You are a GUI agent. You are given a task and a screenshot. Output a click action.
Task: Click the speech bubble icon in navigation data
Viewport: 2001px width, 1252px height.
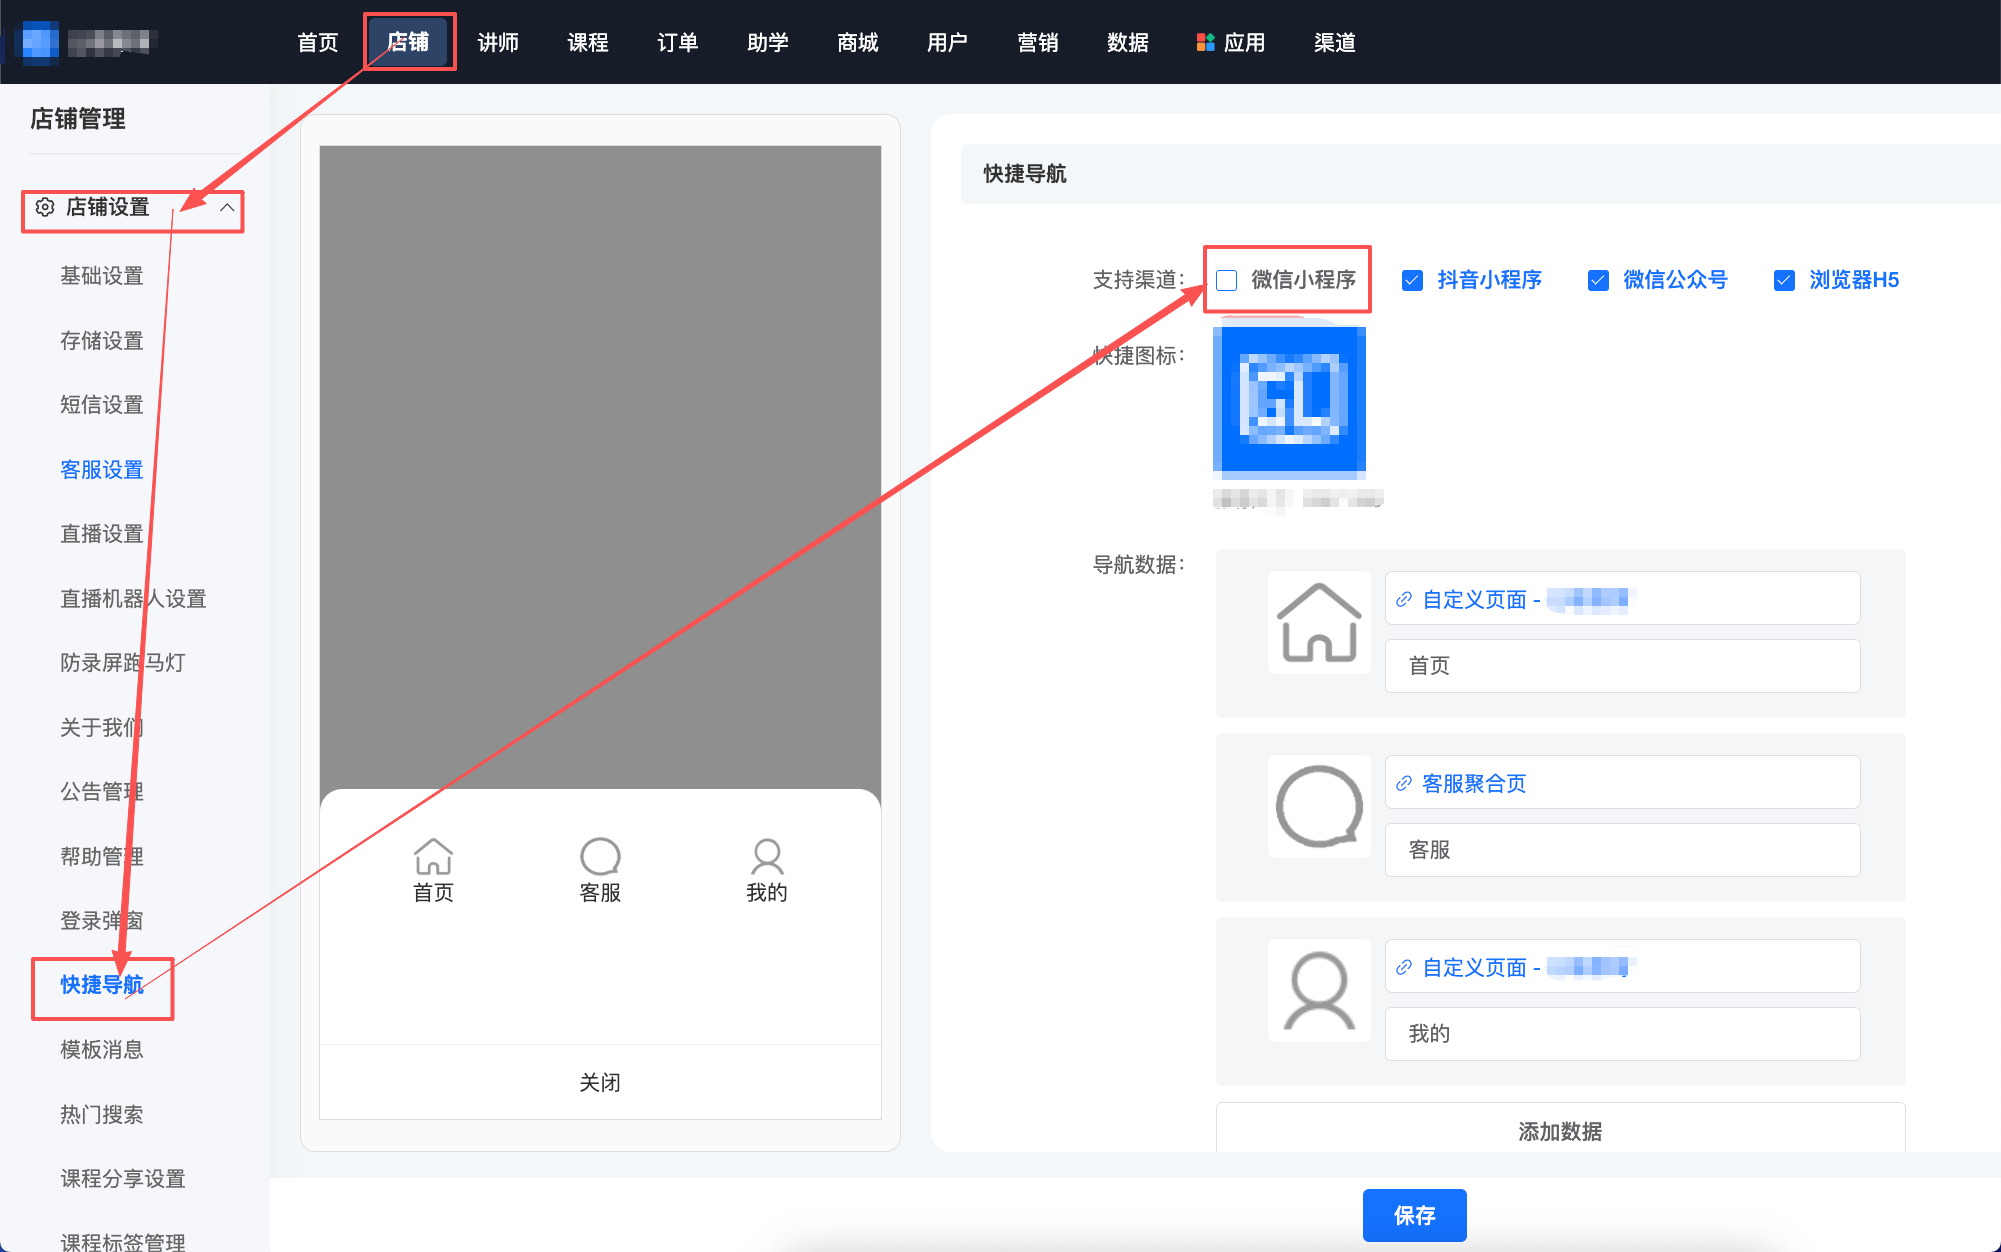coord(1319,806)
